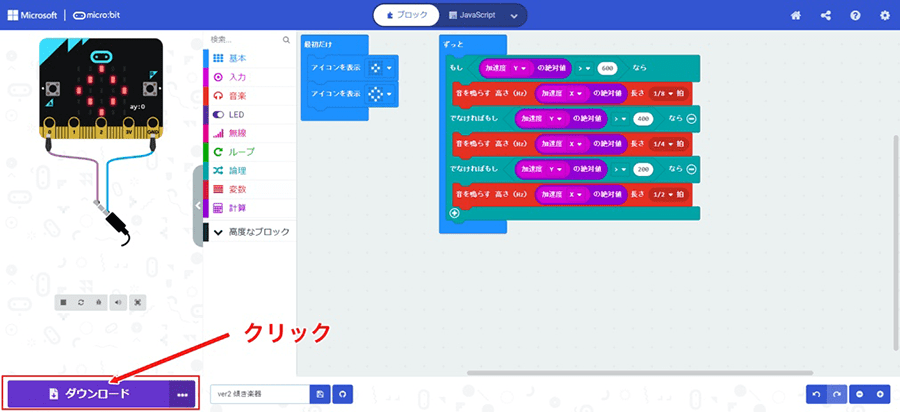Redo the change
The image size is (900, 412).
coord(837,394)
